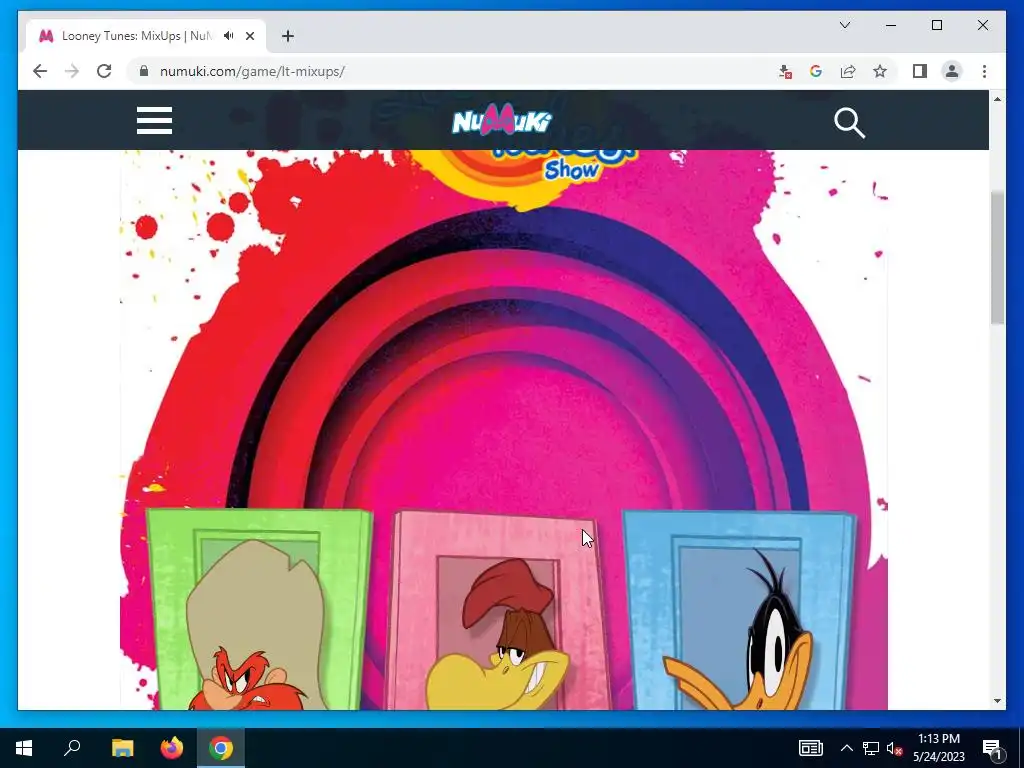This screenshot has height=768, width=1024.
Task: Go back to the previous page
Action: click(x=40, y=71)
